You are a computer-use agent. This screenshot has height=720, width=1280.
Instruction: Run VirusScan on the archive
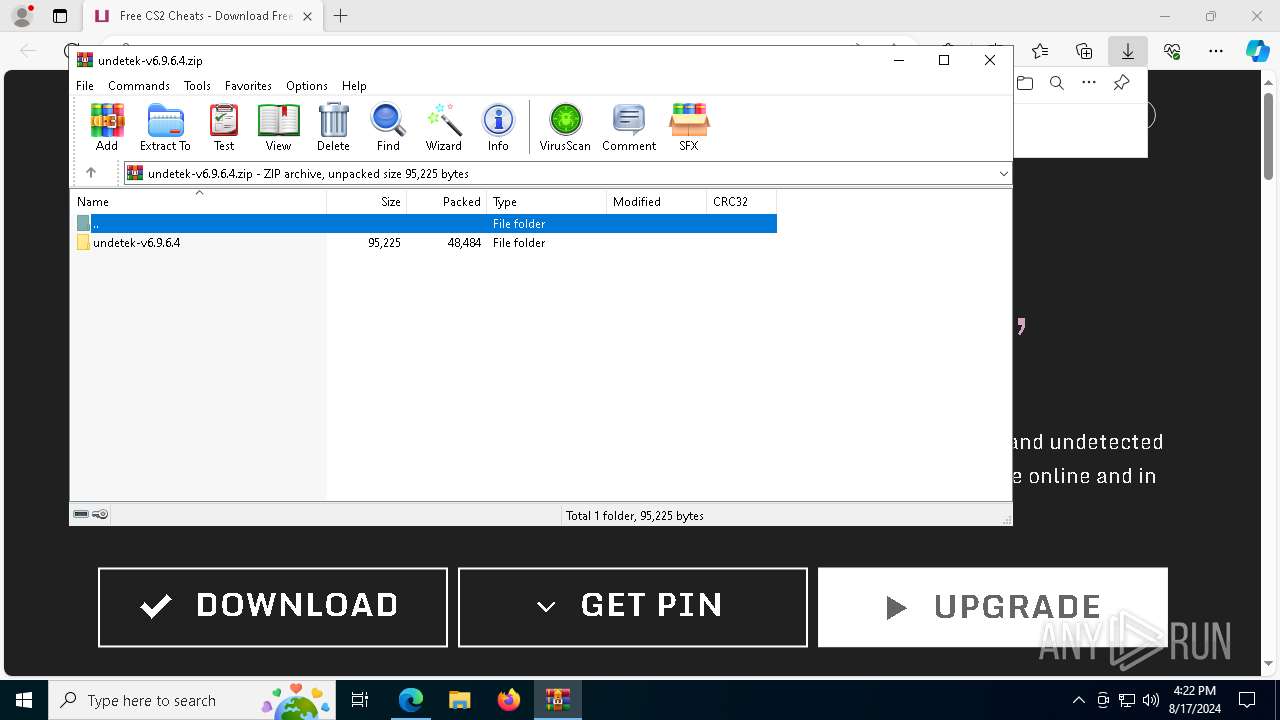coord(565,127)
